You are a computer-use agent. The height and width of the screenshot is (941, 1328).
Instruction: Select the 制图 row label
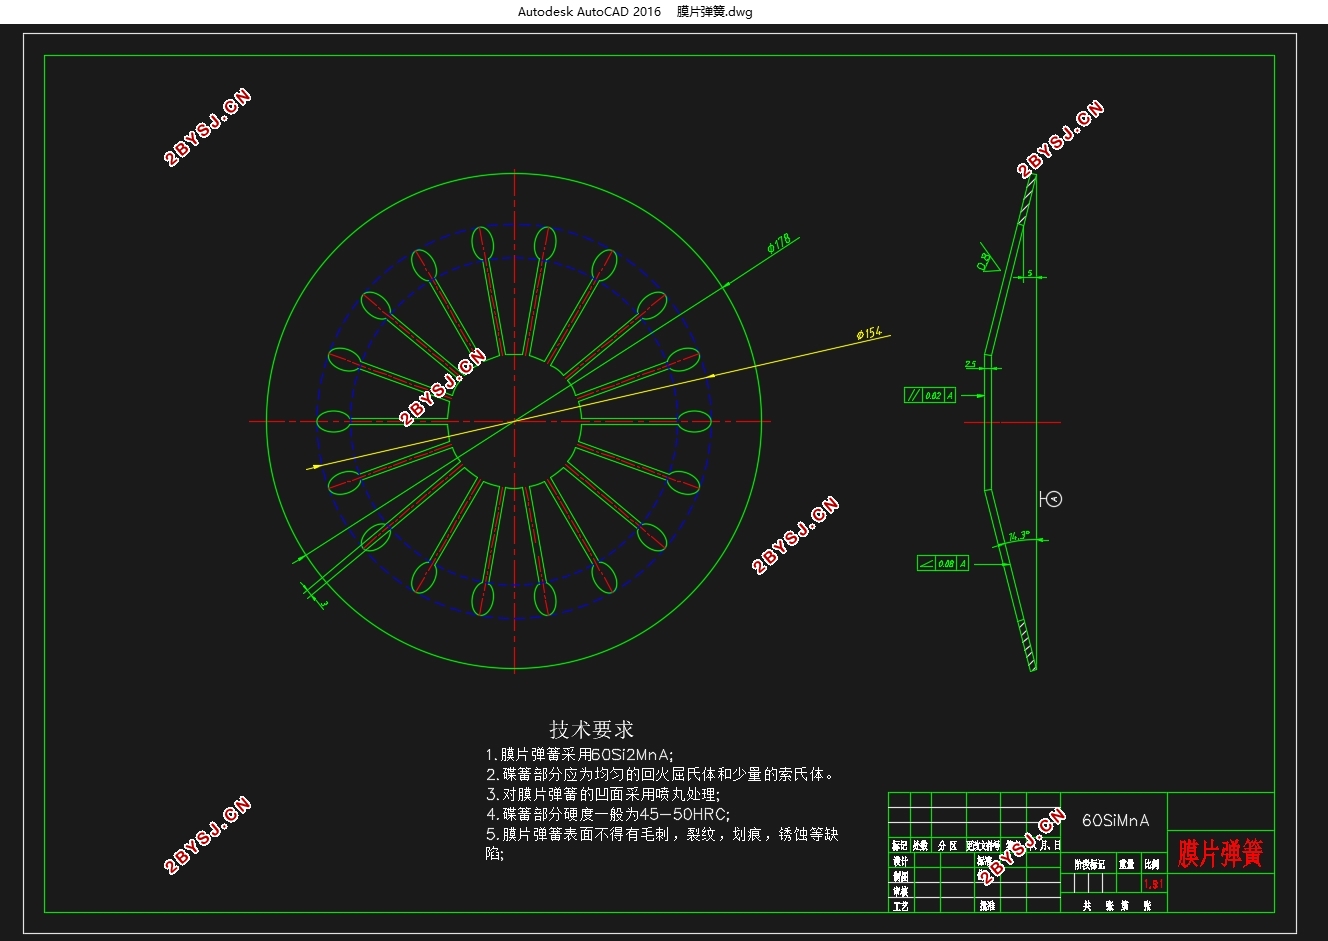900,876
